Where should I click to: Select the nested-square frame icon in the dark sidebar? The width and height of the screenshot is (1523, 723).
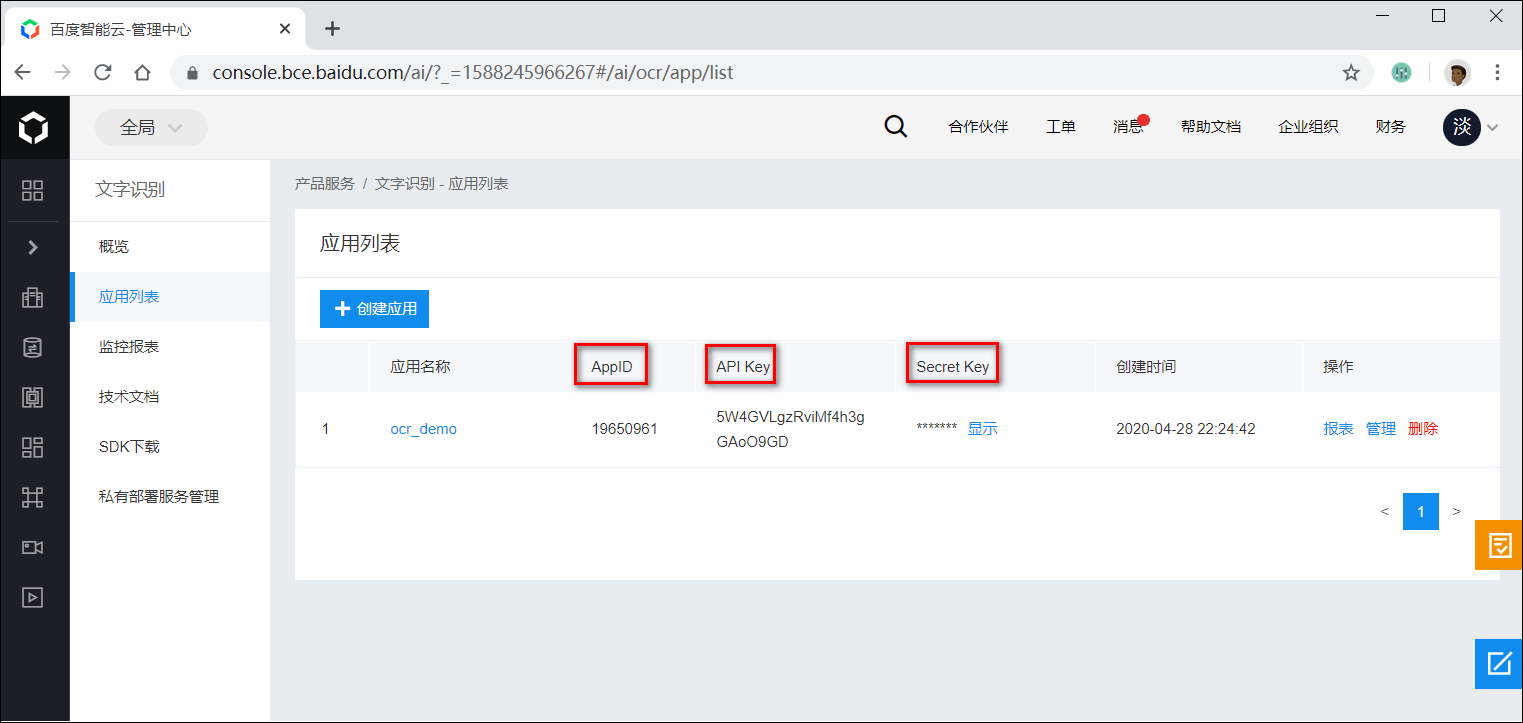point(33,397)
